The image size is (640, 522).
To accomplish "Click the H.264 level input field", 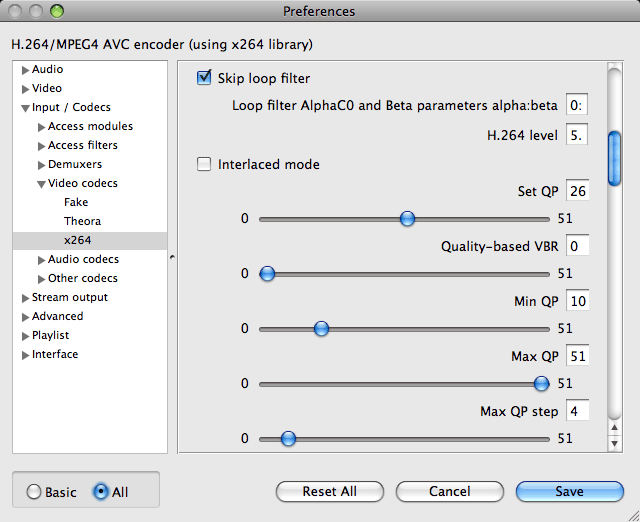I will point(577,135).
